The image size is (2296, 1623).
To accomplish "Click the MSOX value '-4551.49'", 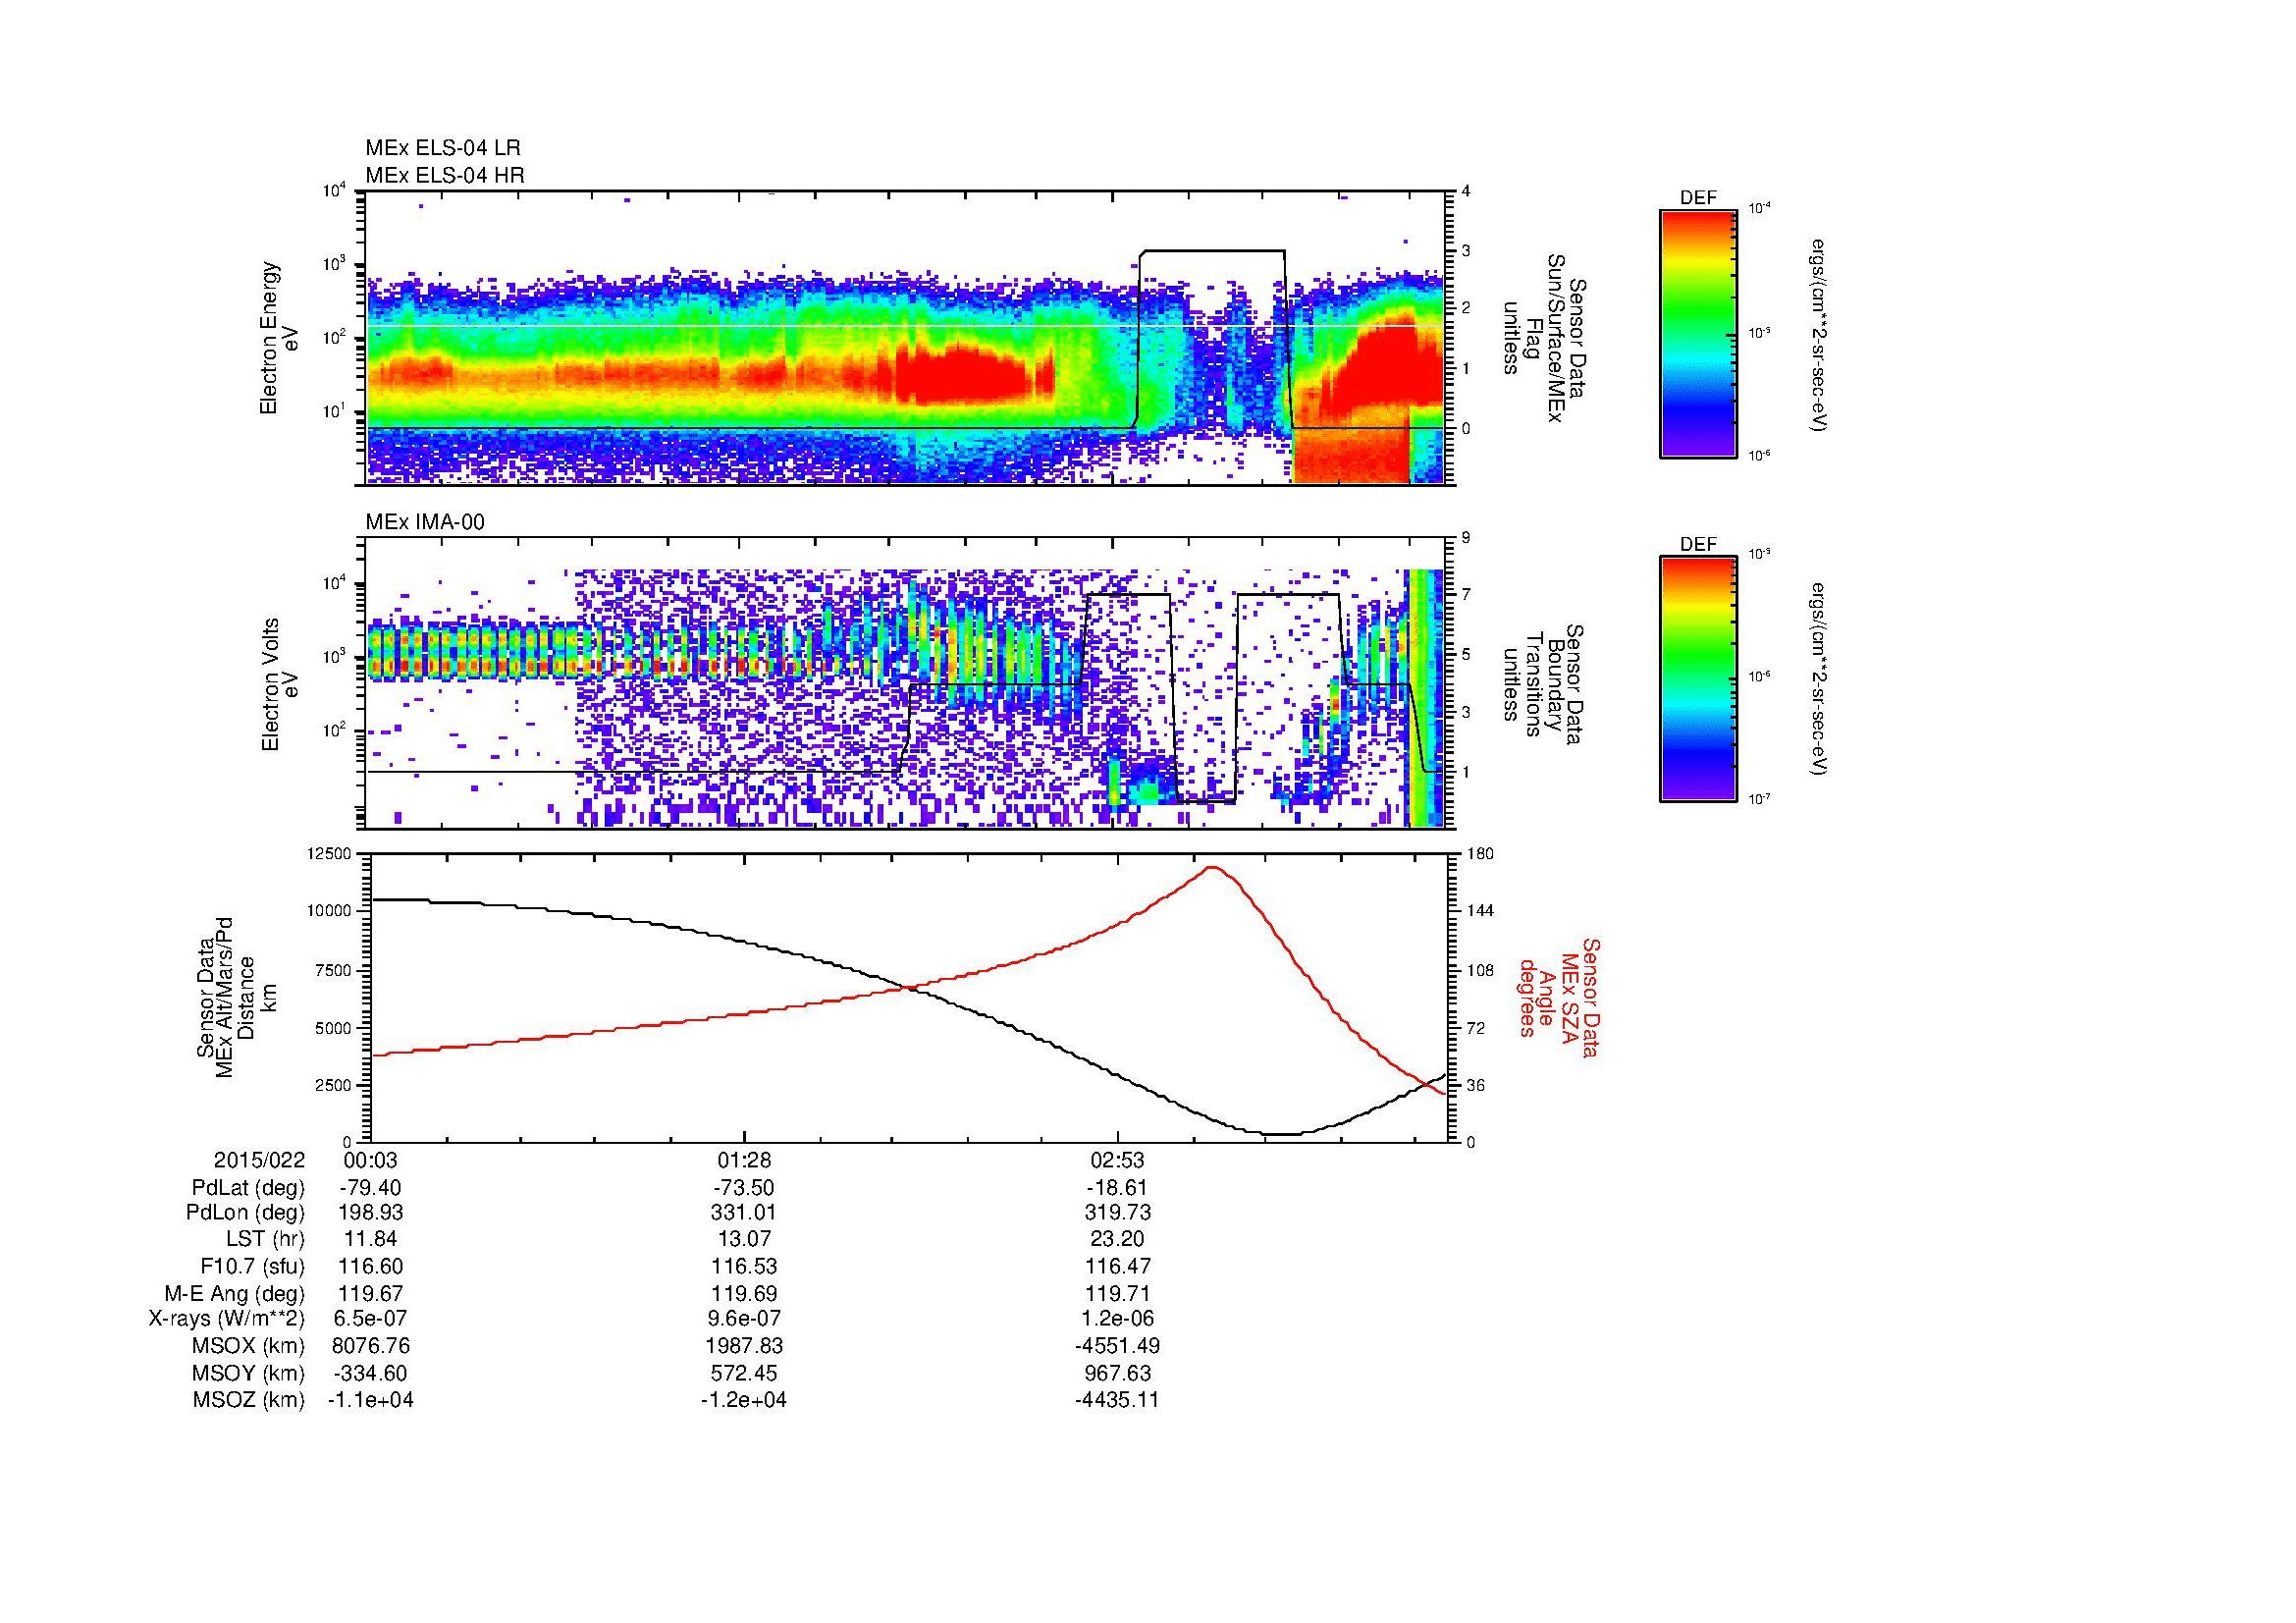I will coord(1117,1346).
